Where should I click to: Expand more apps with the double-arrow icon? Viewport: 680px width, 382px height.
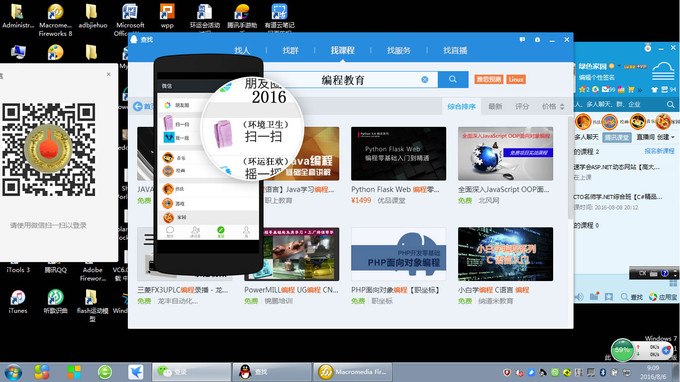pyautogui.click(x=640, y=90)
